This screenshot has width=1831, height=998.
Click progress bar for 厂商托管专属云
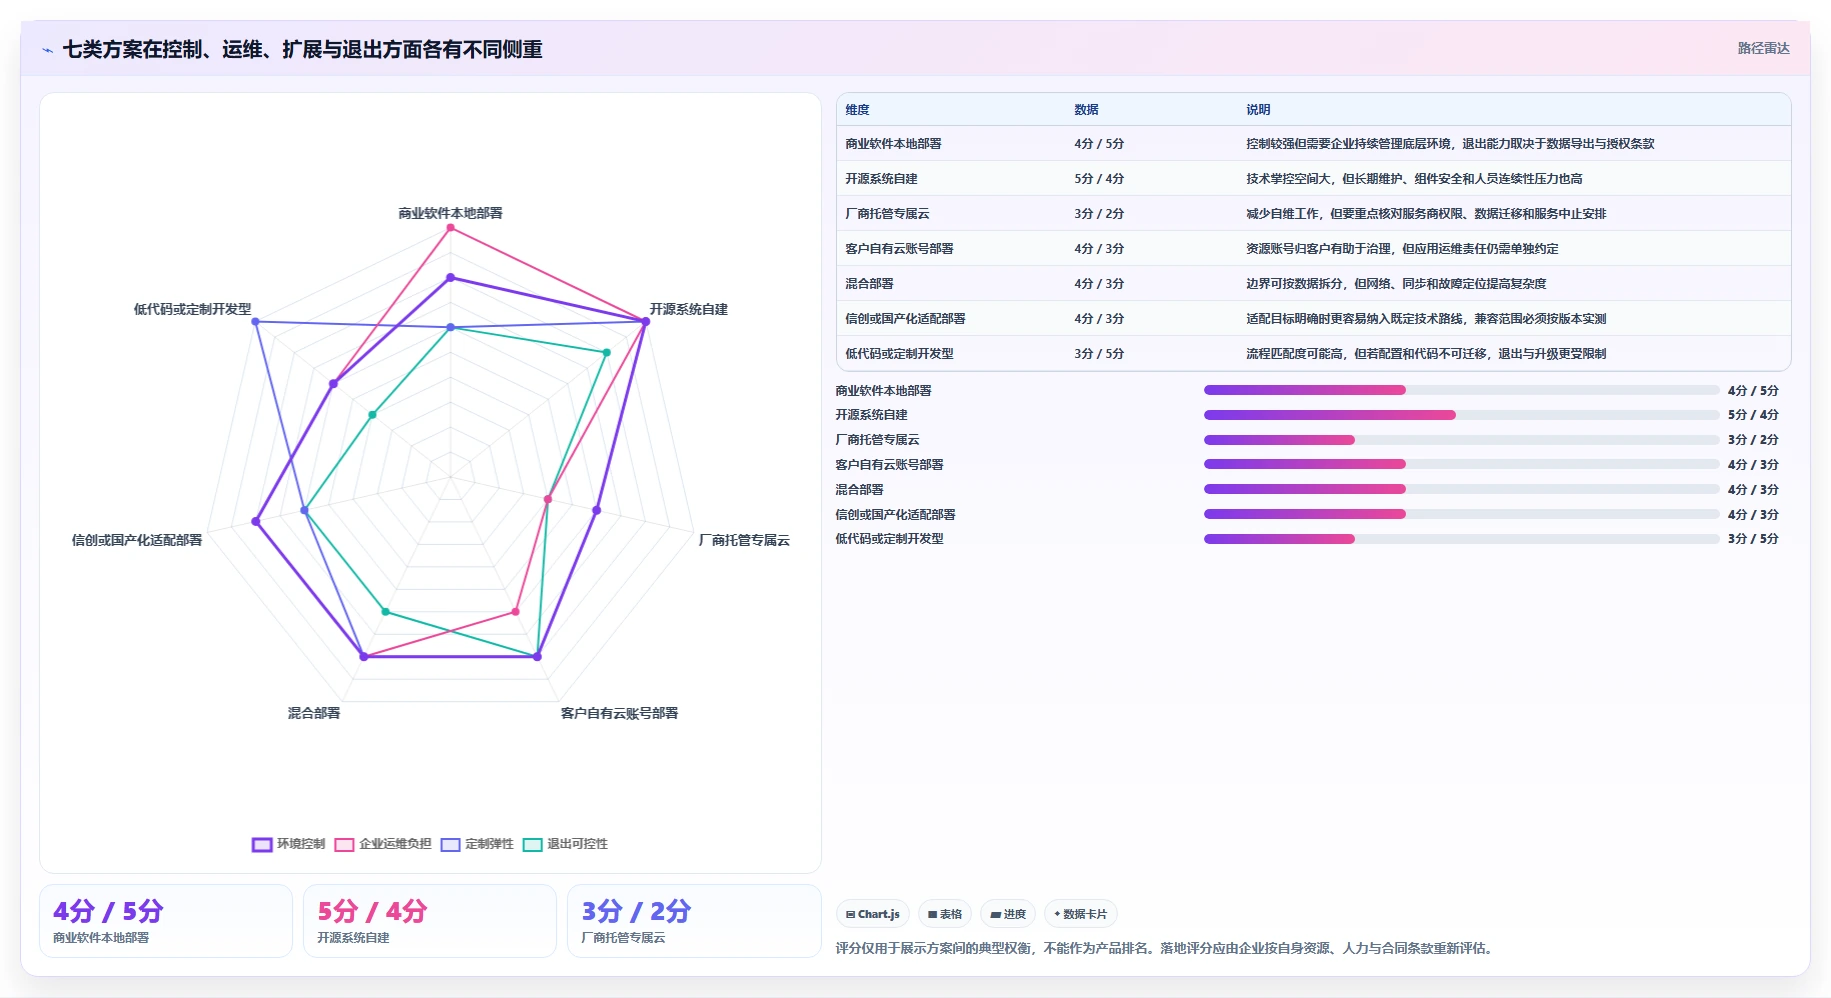coord(1461,440)
